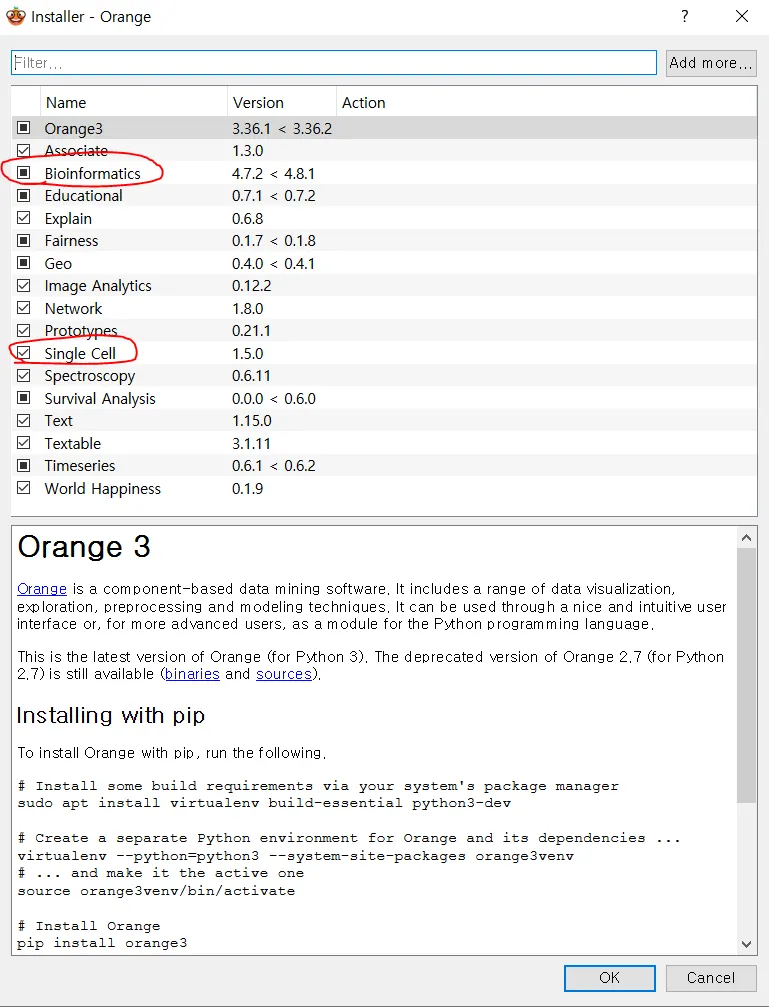Focus the Filter search field
This screenshot has width=769, height=1007.
[x=334, y=63]
